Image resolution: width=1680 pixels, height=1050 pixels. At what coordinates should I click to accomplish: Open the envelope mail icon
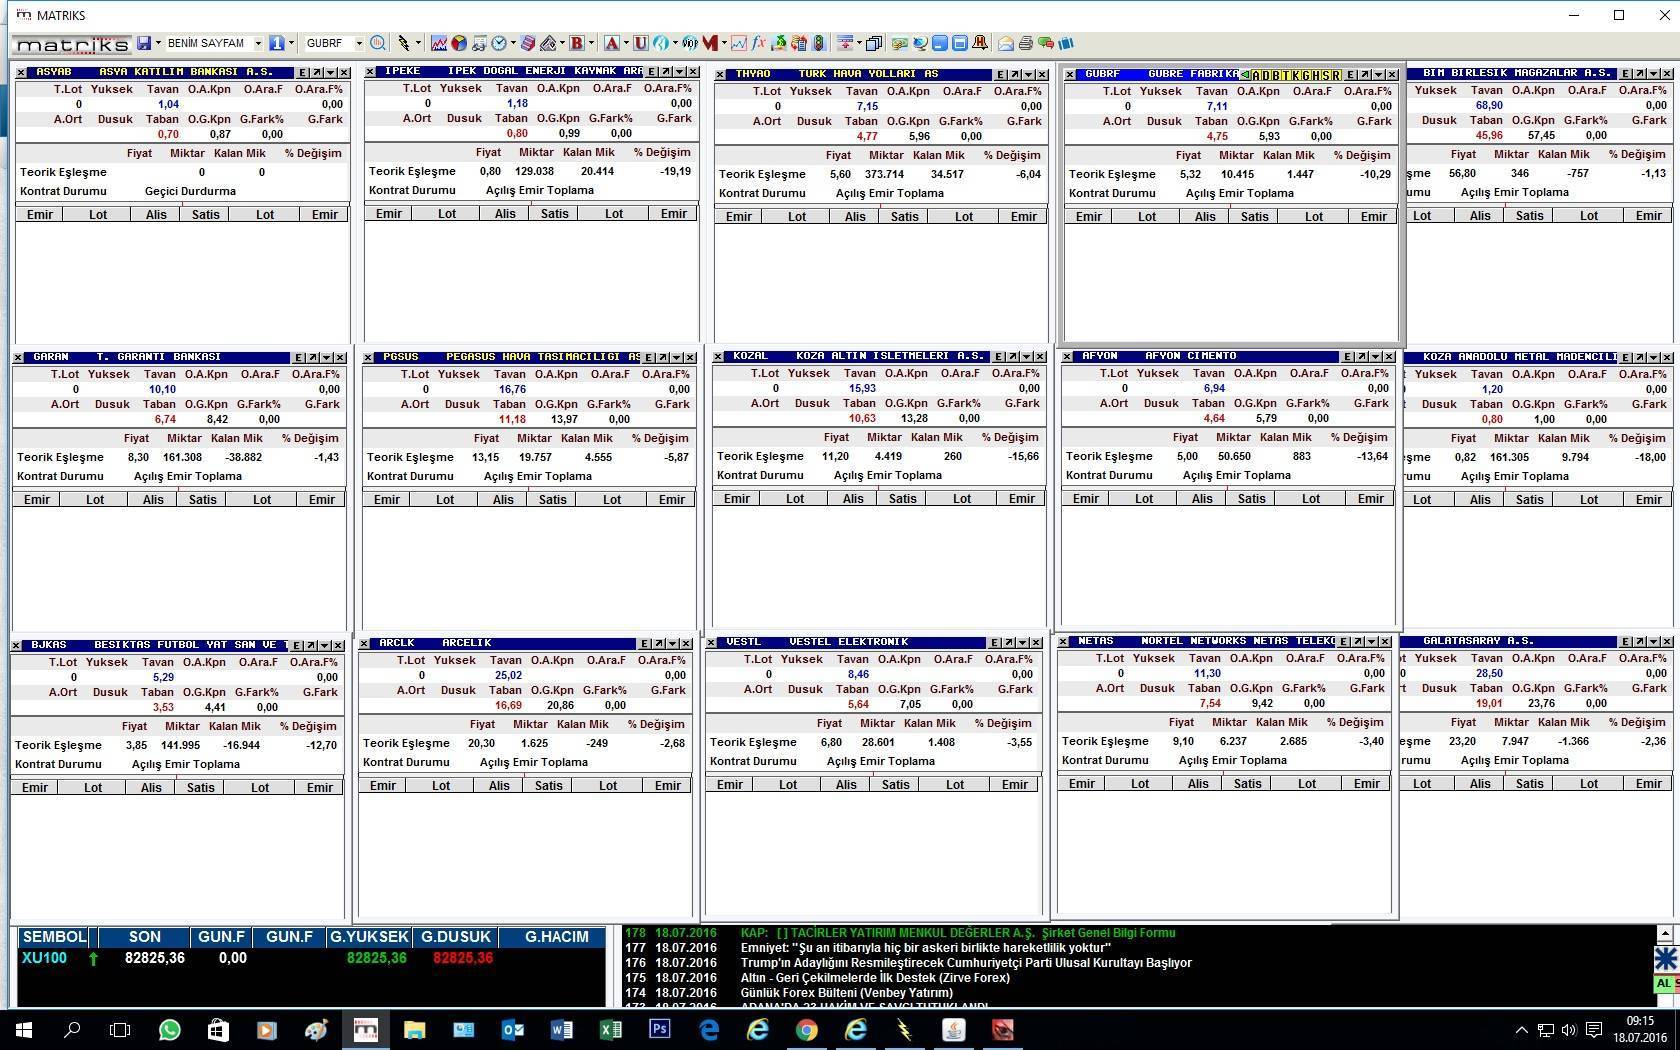(1006, 43)
